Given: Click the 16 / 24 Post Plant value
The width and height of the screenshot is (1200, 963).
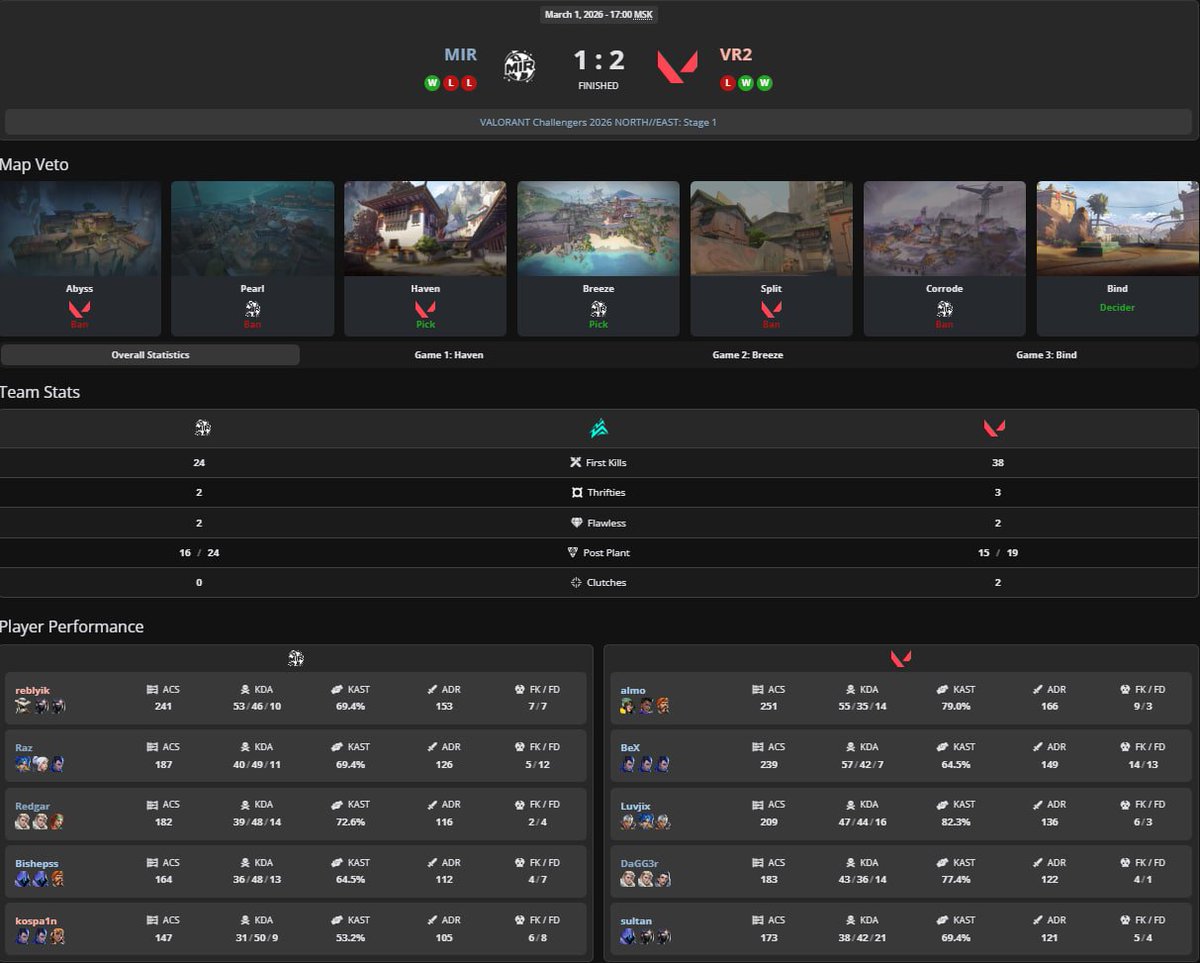Looking at the screenshot, I should 199,552.
